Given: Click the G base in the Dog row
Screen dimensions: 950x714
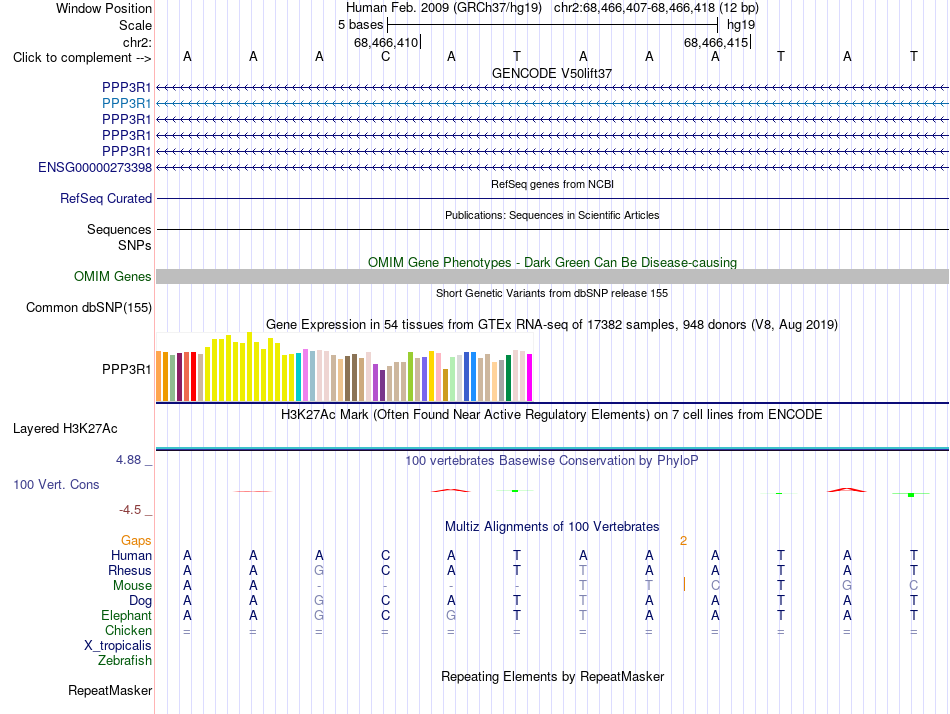Looking at the screenshot, I should (319, 600).
